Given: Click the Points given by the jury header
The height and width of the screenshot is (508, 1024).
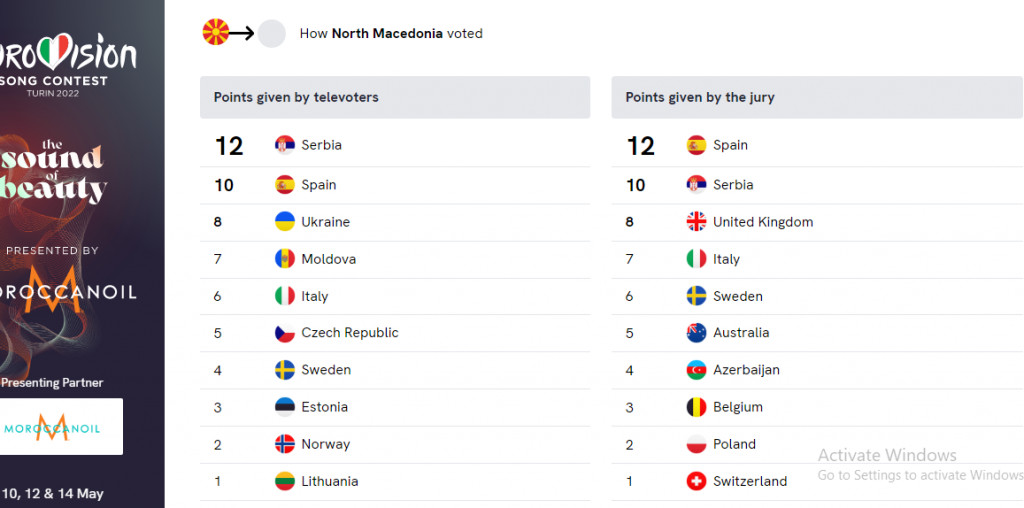Looking at the screenshot, I should pyautogui.click(x=817, y=97).
